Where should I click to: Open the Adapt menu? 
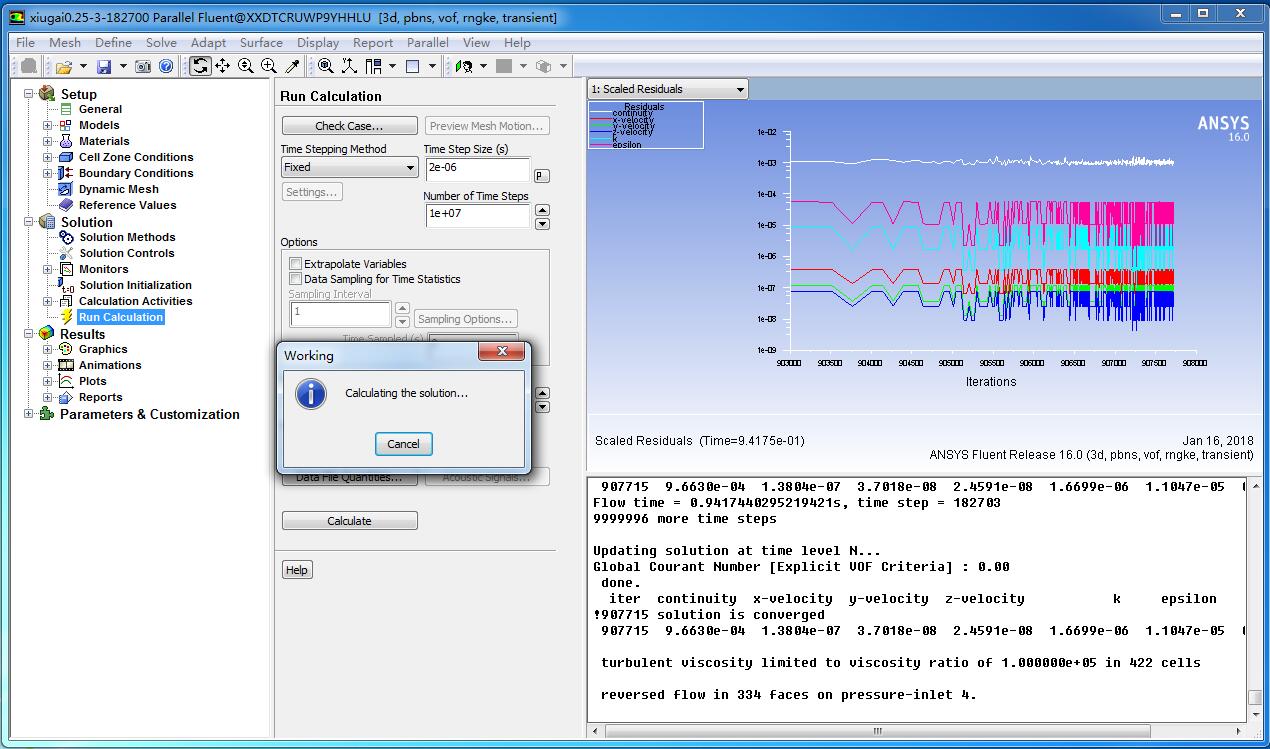pyautogui.click(x=208, y=43)
